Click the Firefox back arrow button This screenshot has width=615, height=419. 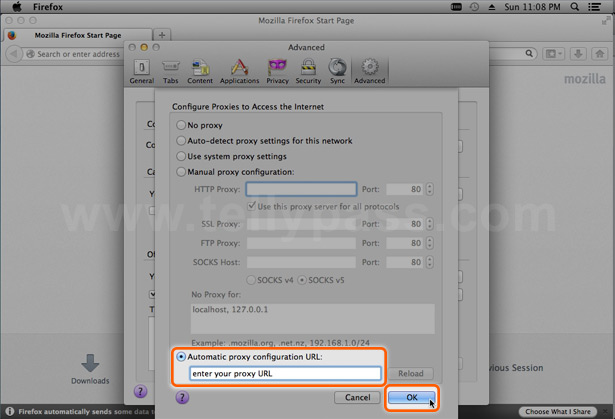pos(14,54)
